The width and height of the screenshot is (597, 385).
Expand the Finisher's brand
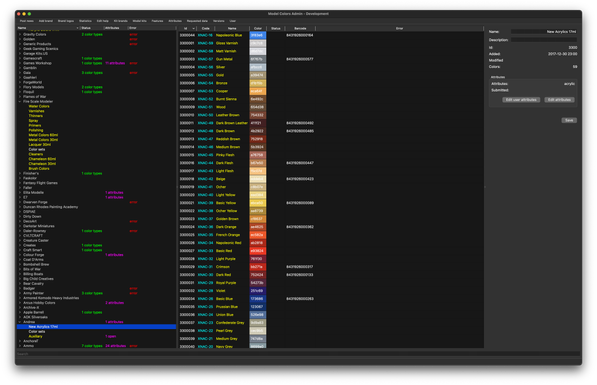(x=20, y=174)
